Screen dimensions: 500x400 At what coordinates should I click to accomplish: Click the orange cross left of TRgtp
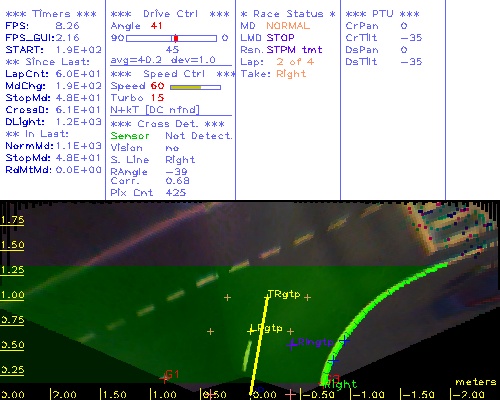click(x=227, y=297)
